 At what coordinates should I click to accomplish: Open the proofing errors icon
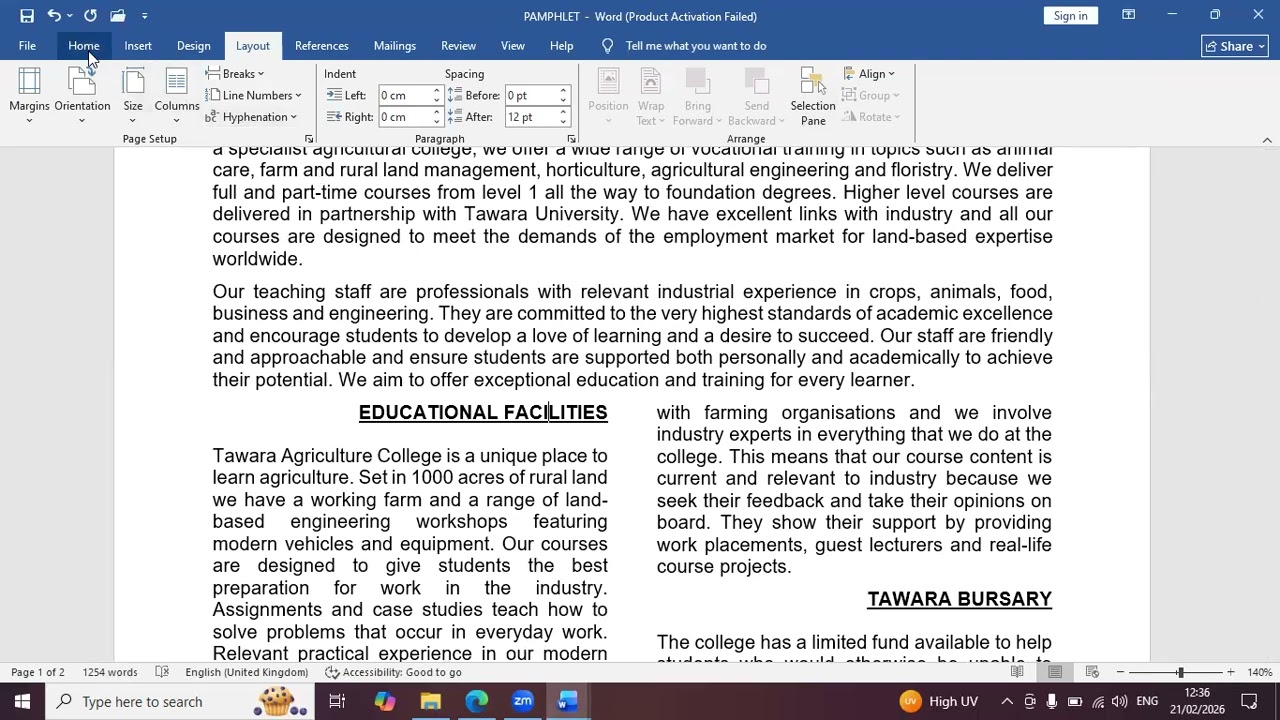click(x=162, y=673)
